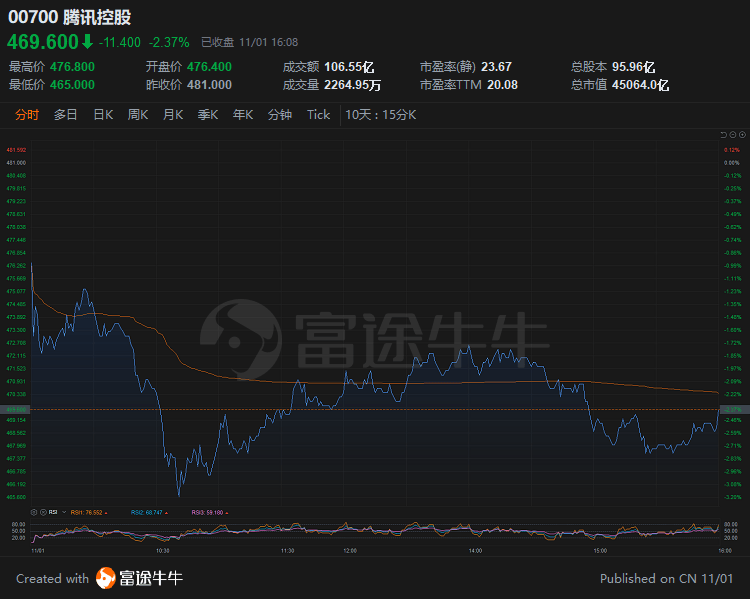Click the 最高价 476.800 value
Viewport: 750px width, 599px height.
(72, 67)
